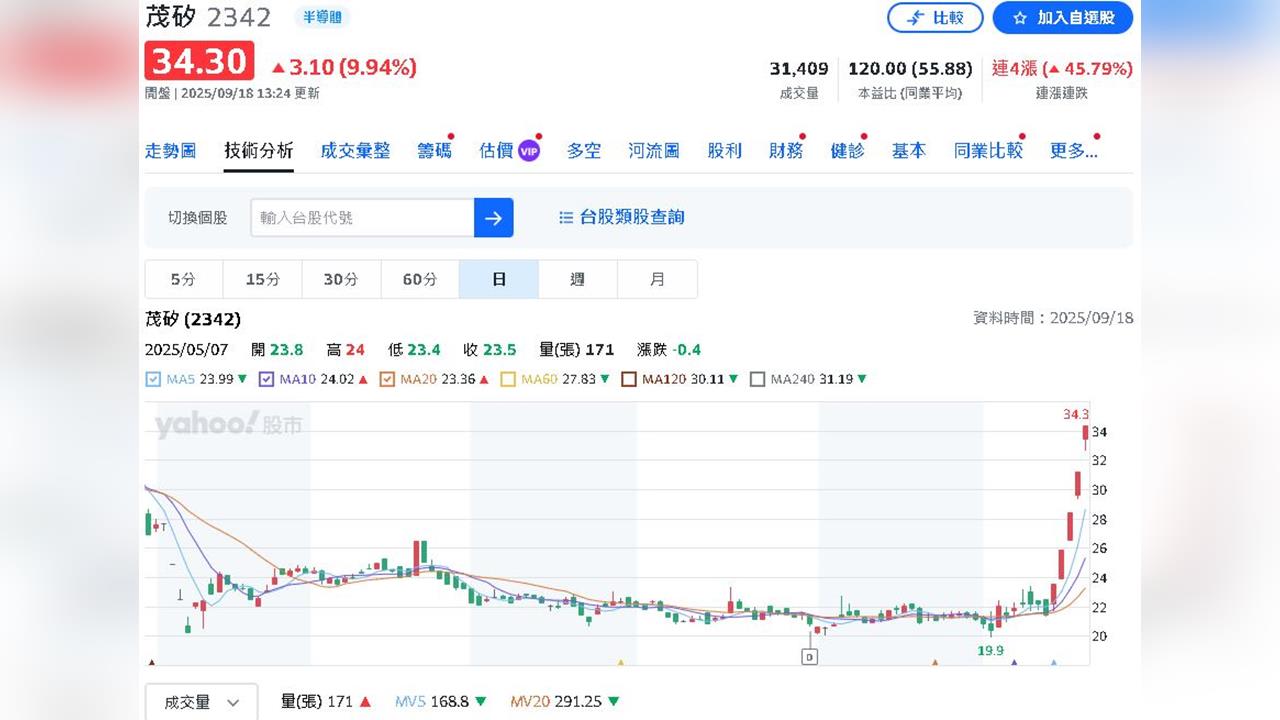The height and width of the screenshot is (720, 1280).
Task: Switch to the 週 weekly chart interval
Action: click(x=577, y=279)
